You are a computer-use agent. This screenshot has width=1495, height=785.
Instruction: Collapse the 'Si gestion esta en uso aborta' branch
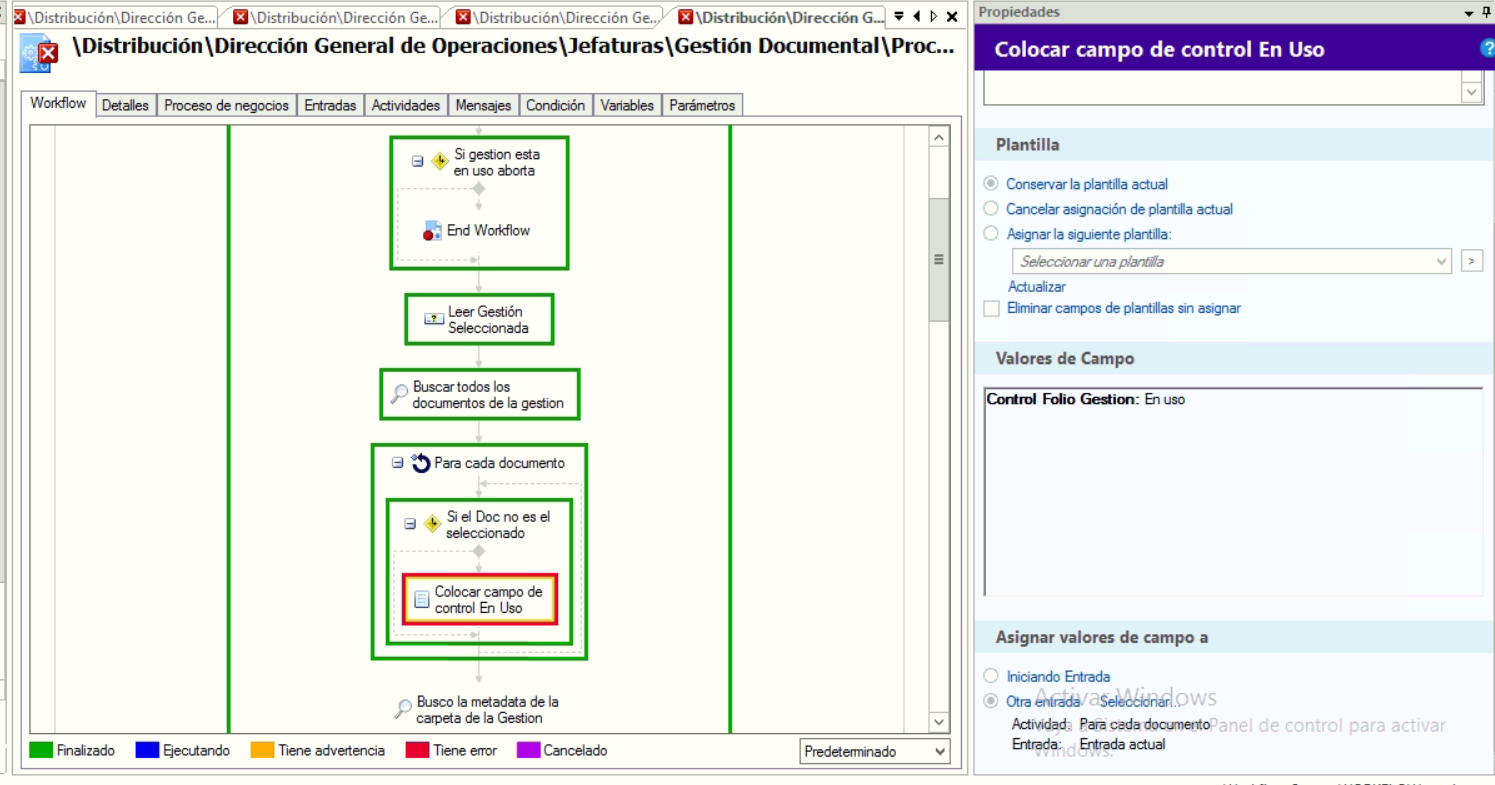(418, 162)
